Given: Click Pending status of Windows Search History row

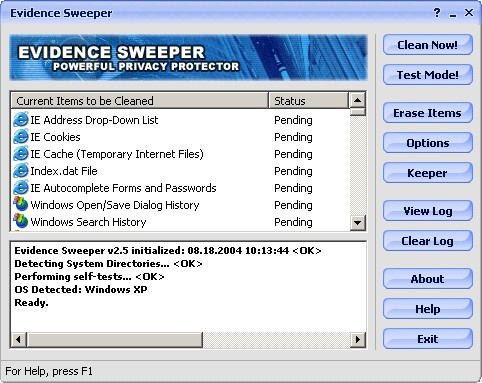Looking at the screenshot, I should [x=293, y=222].
